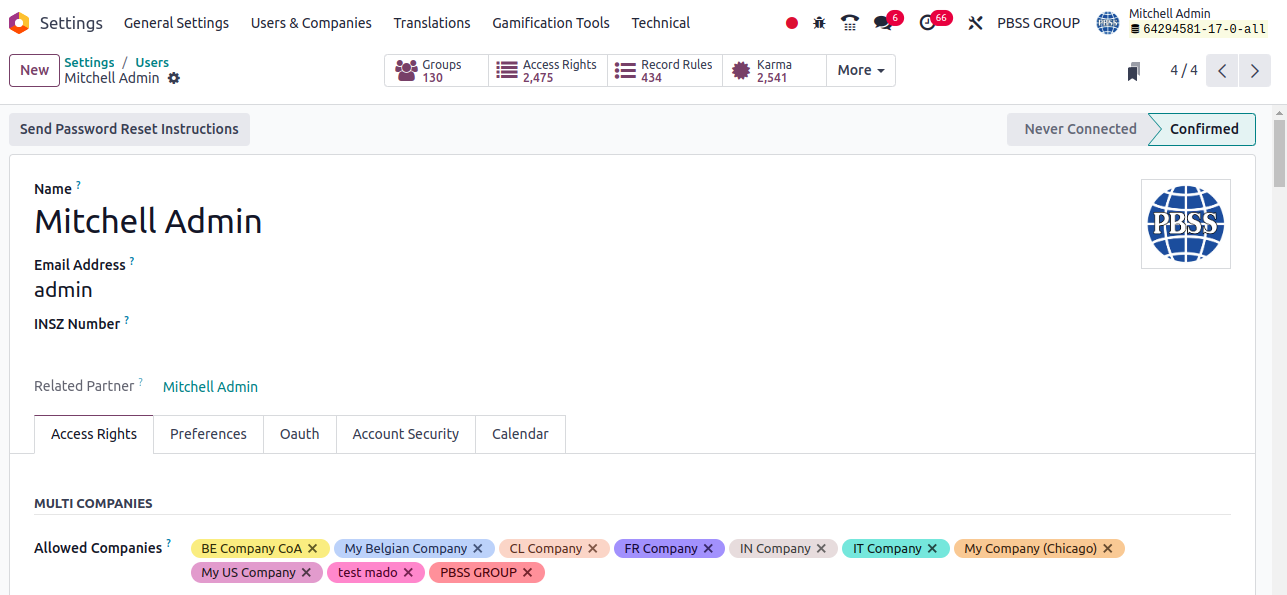Viewport: 1287px width, 595px height.
Task: Click the New button
Action: coord(34,70)
